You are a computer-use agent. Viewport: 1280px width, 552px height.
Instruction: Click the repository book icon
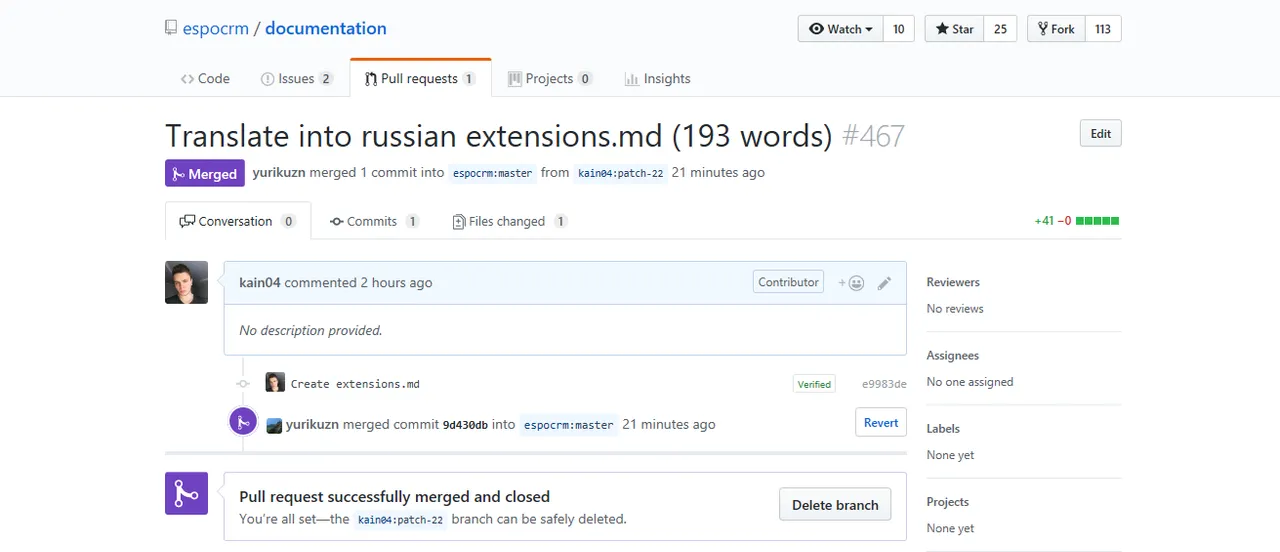coord(171,29)
